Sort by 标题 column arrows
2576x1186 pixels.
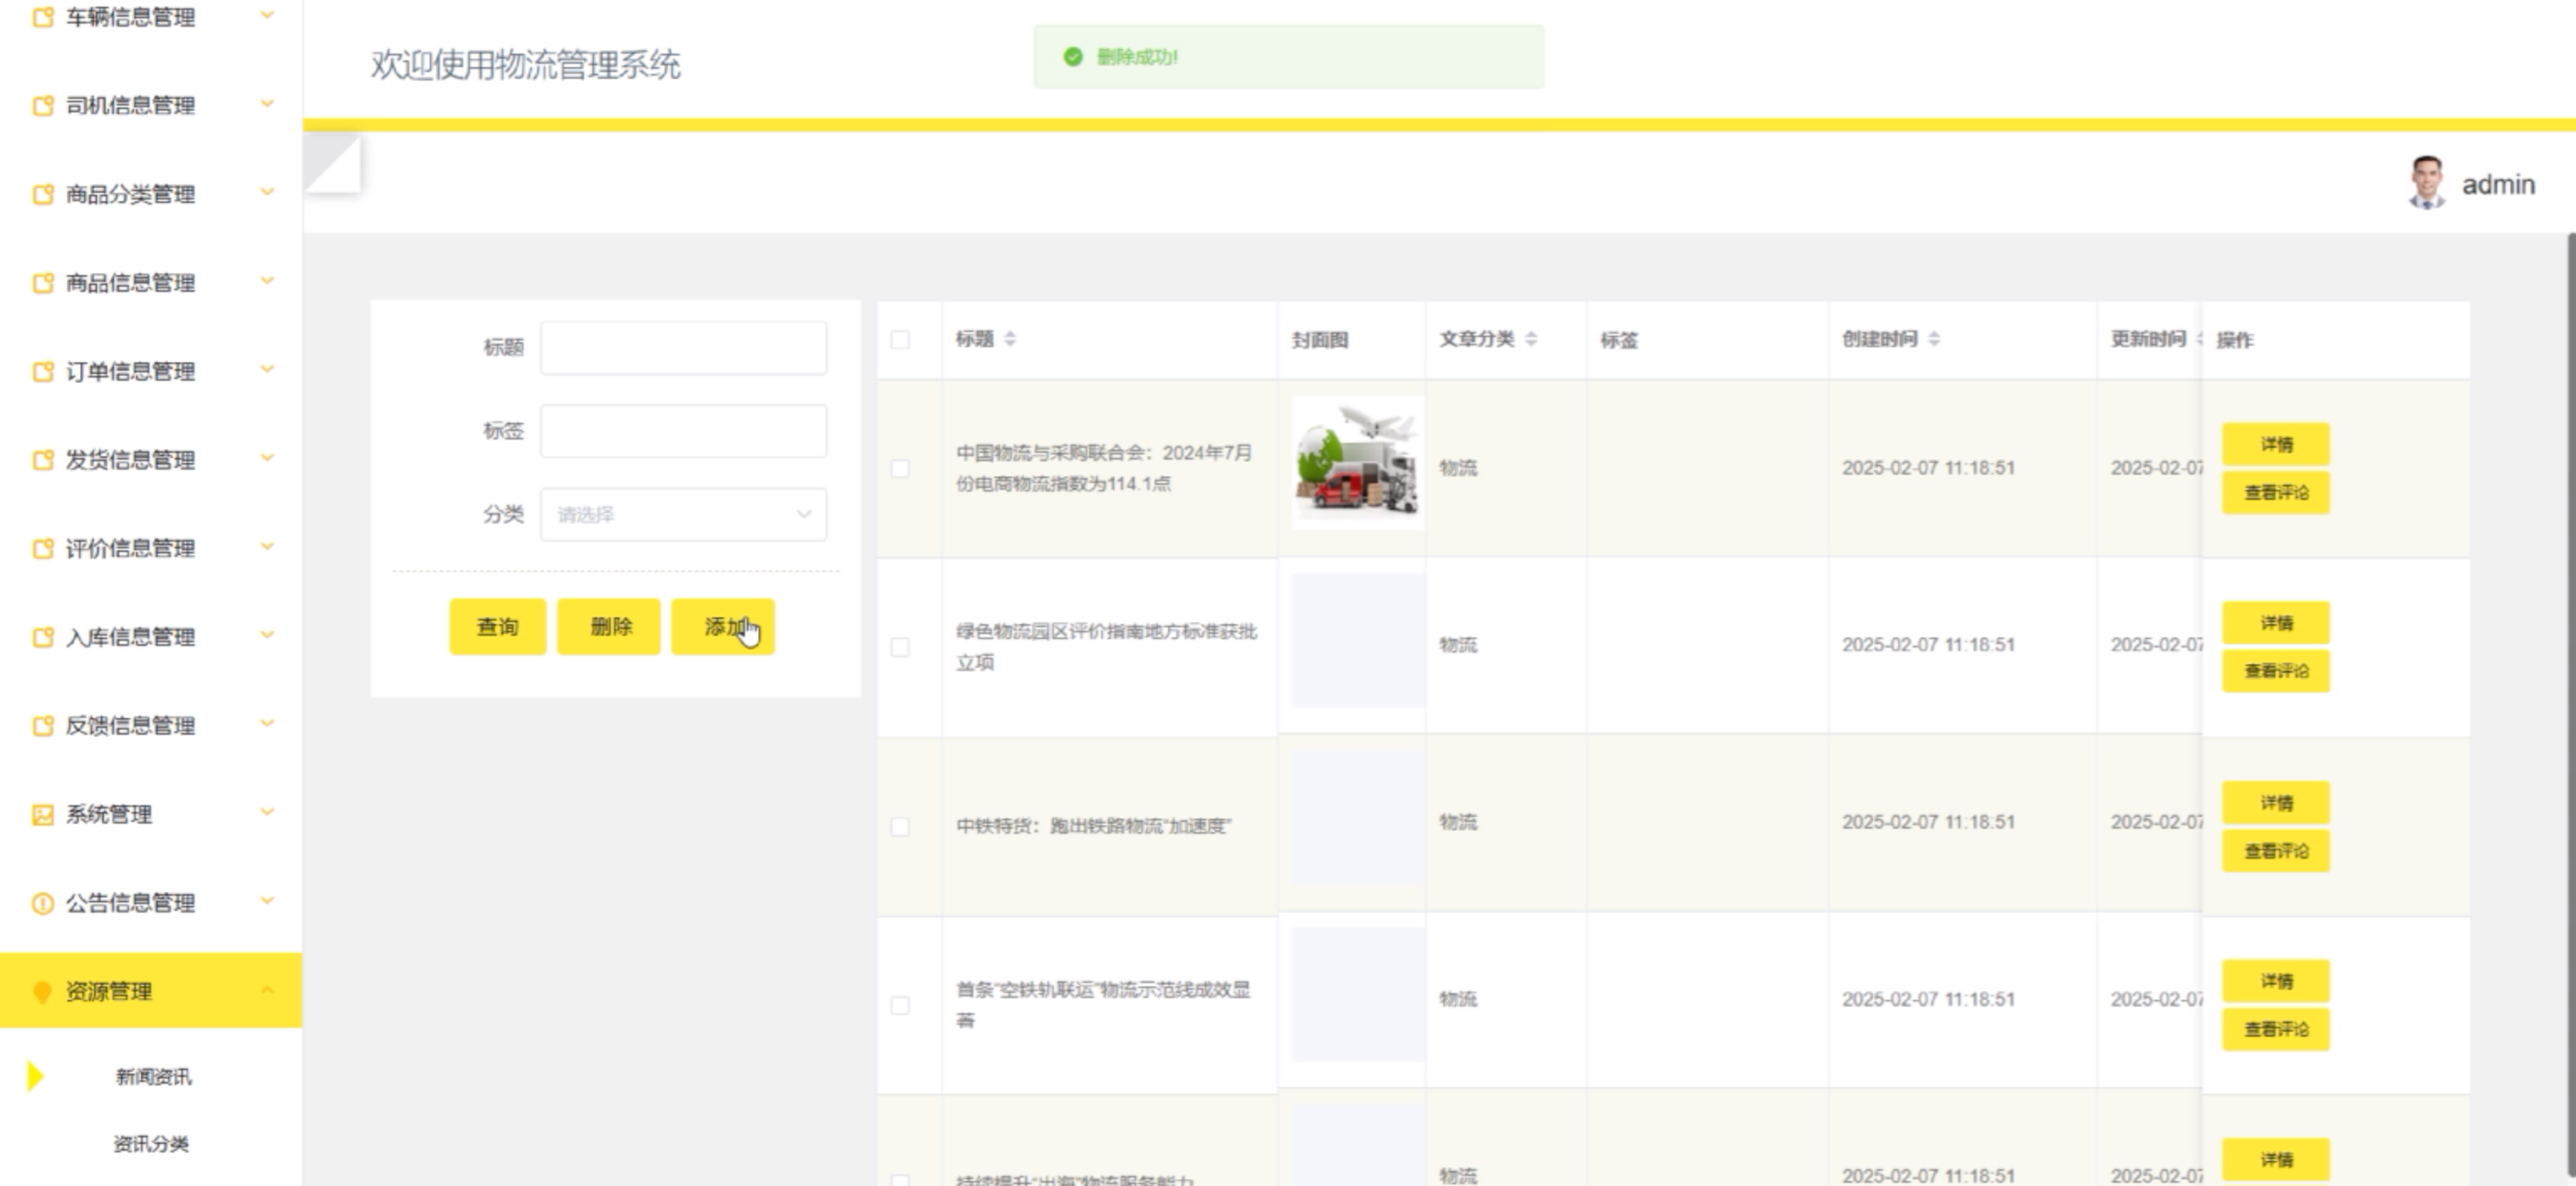click(x=1010, y=339)
